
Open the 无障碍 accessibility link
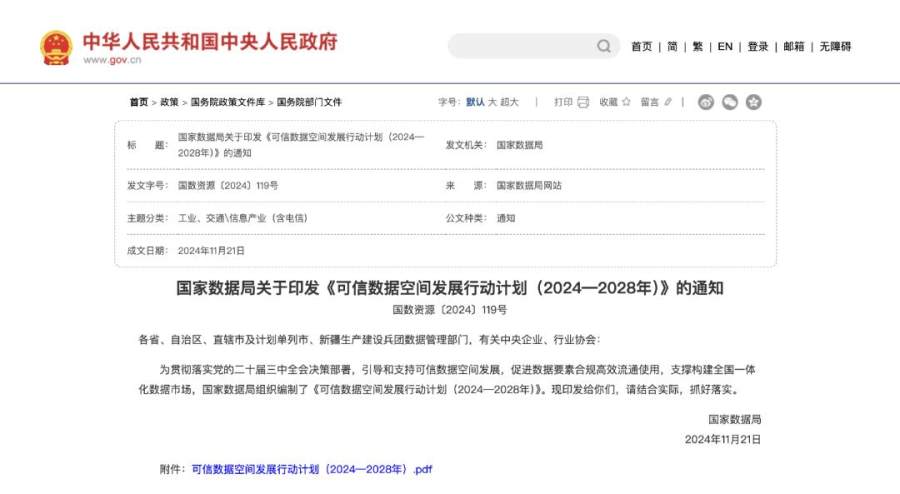pos(835,46)
